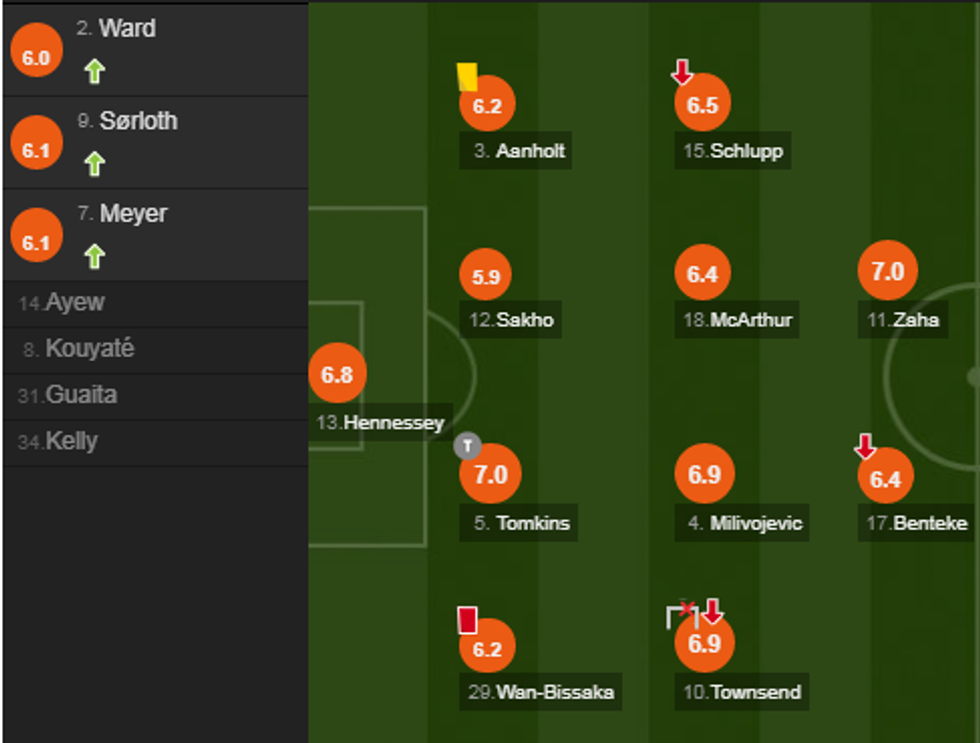
Task: Click Meyer's green substitute-on arrow
Action: [x=95, y=257]
